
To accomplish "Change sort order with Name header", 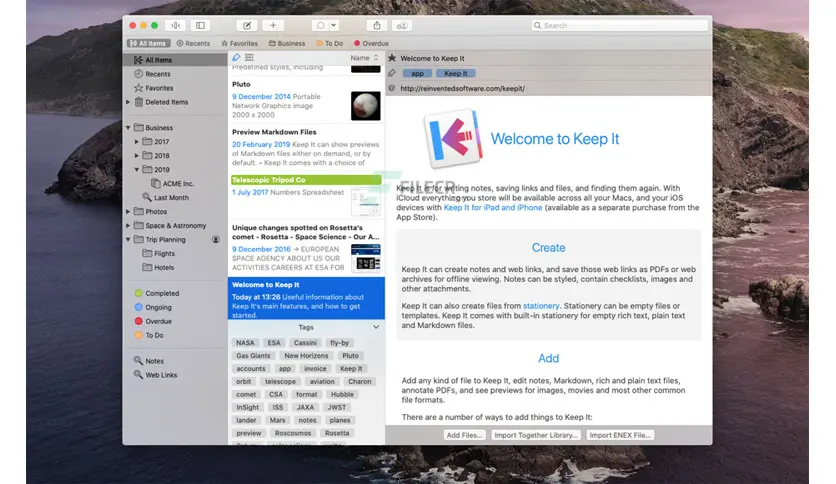I will (x=363, y=58).
